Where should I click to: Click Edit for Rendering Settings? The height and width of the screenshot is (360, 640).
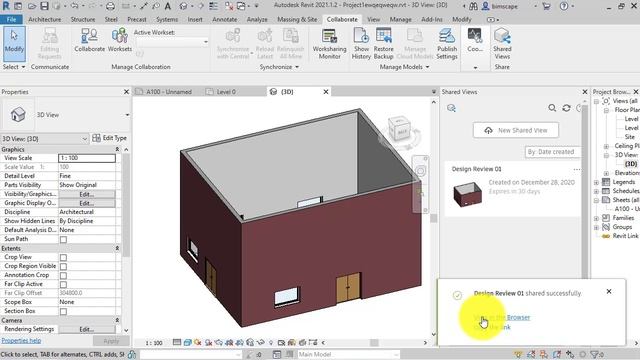87,329
